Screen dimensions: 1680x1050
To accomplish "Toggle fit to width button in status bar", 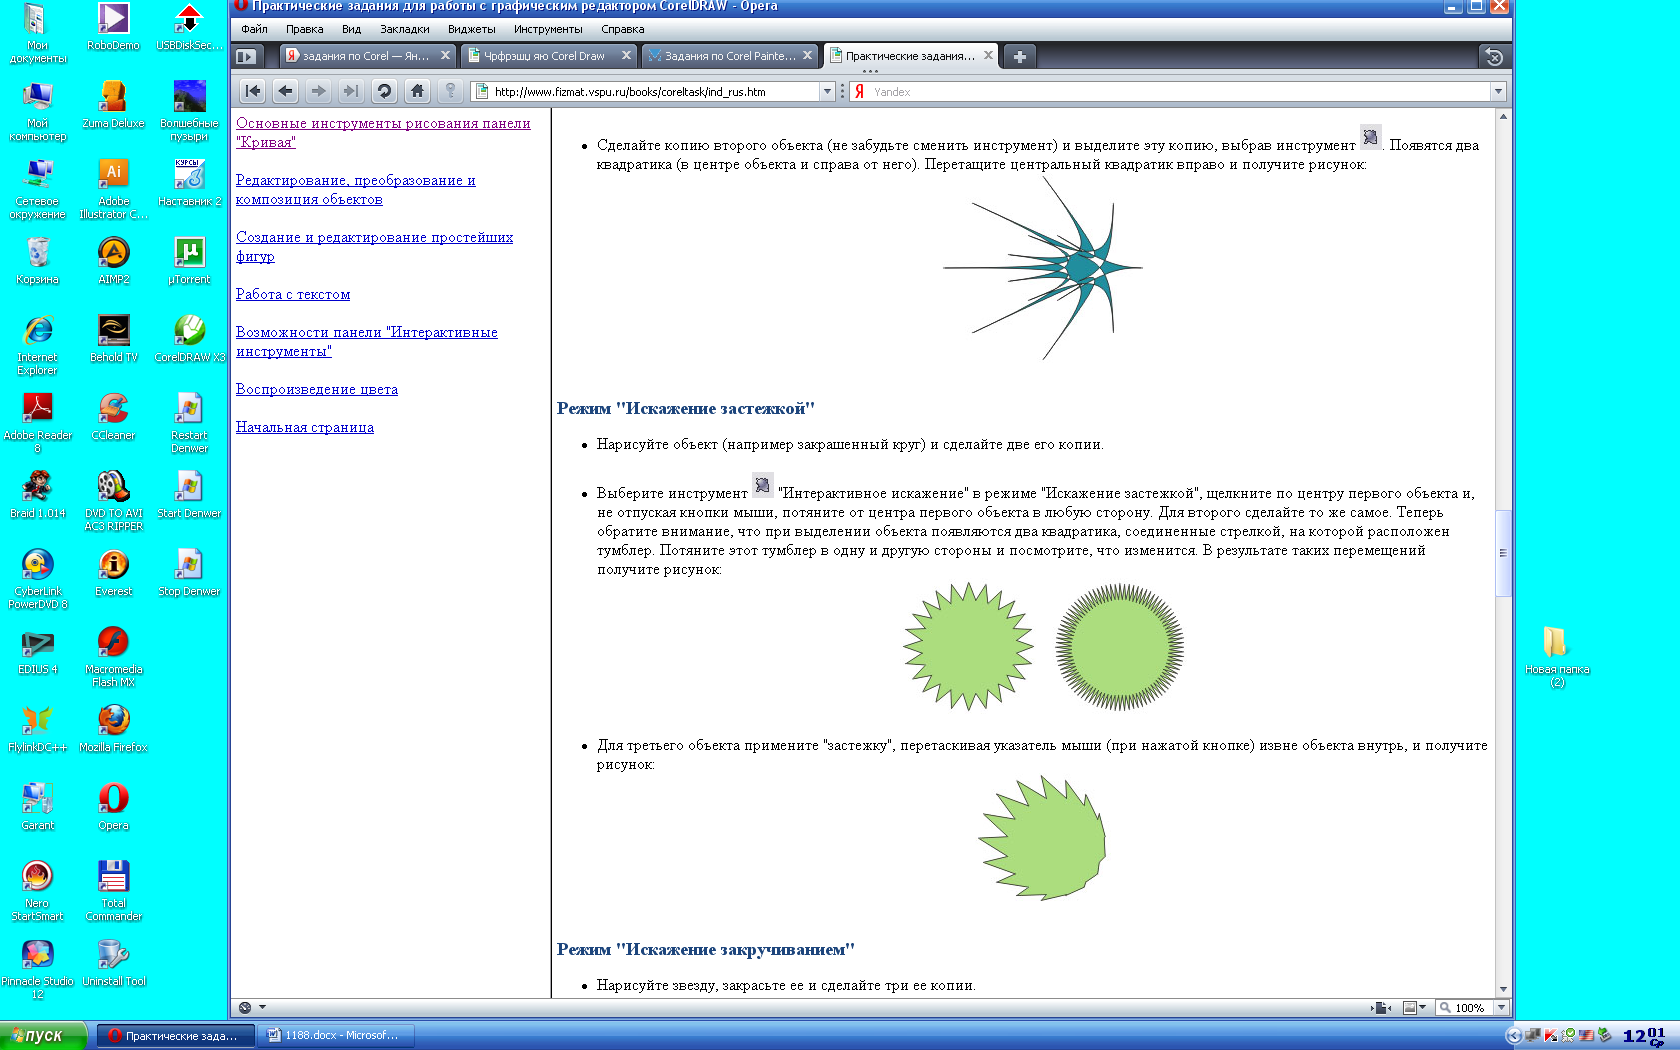I will (1382, 1008).
